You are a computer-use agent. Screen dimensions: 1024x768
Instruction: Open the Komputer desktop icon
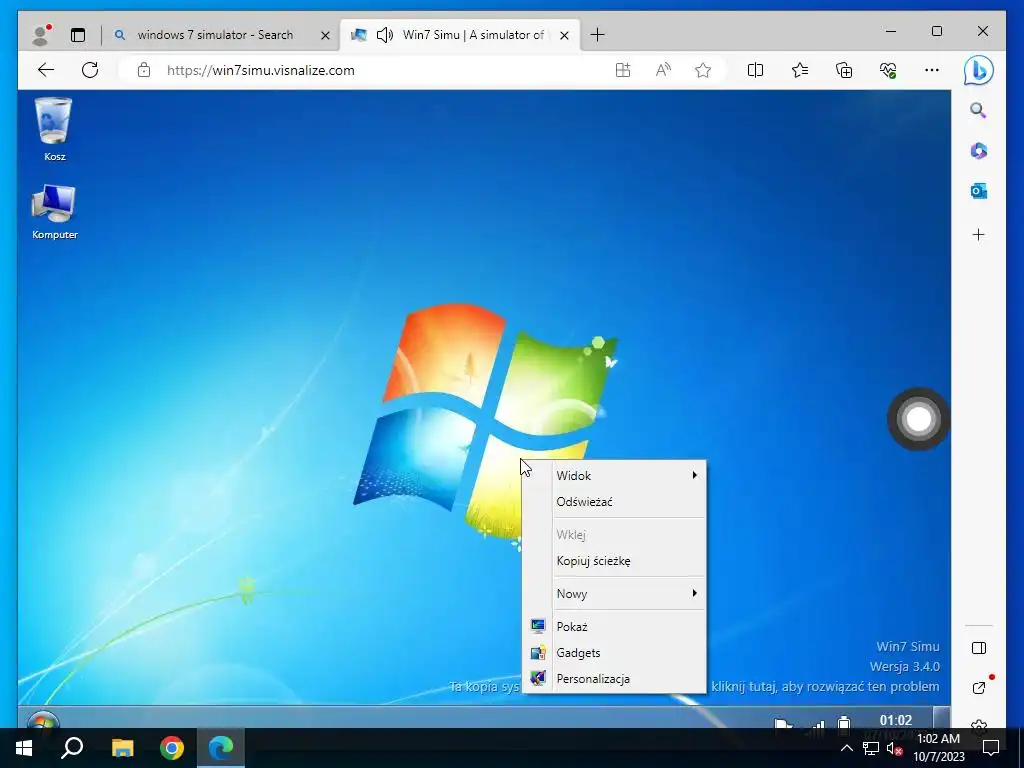tap(54, 212)
